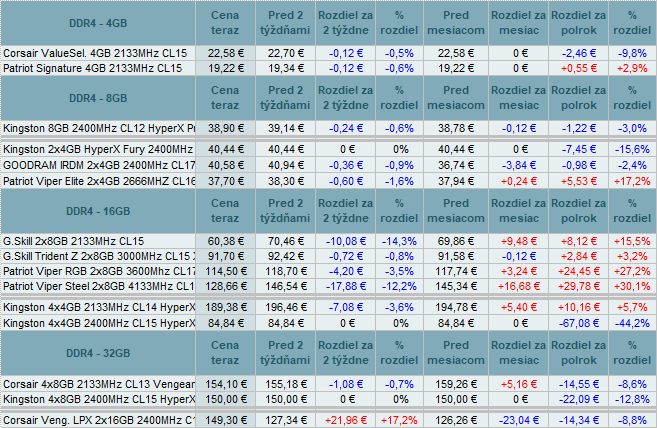The image size is (657, 428).
Task: Click Corsair Veng. LPX 2x16GB 2400MHz name
Action: click(99, 420)
